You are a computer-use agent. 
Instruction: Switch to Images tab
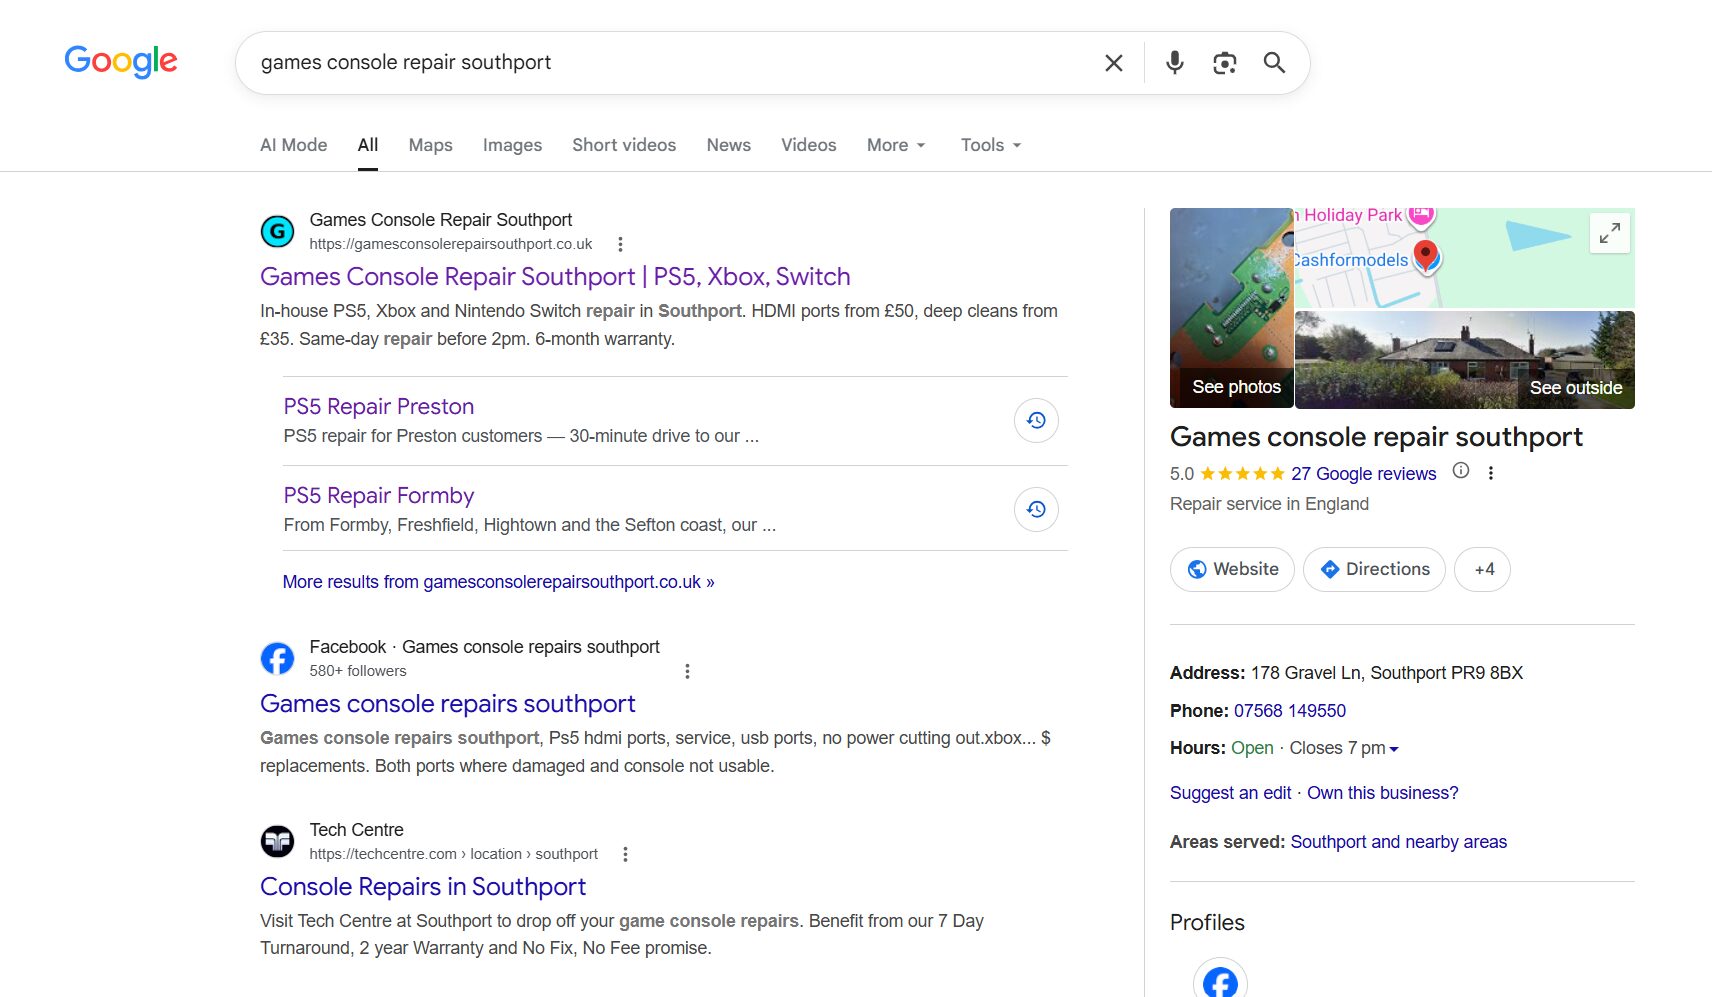tap(512, 145)
